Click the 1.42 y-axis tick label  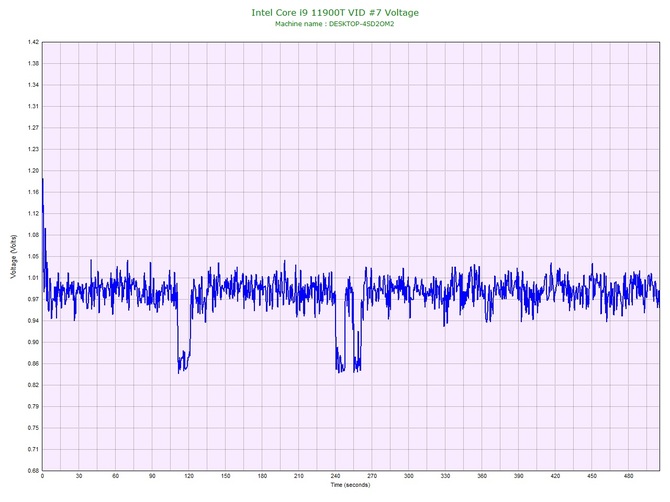(33, 42)
